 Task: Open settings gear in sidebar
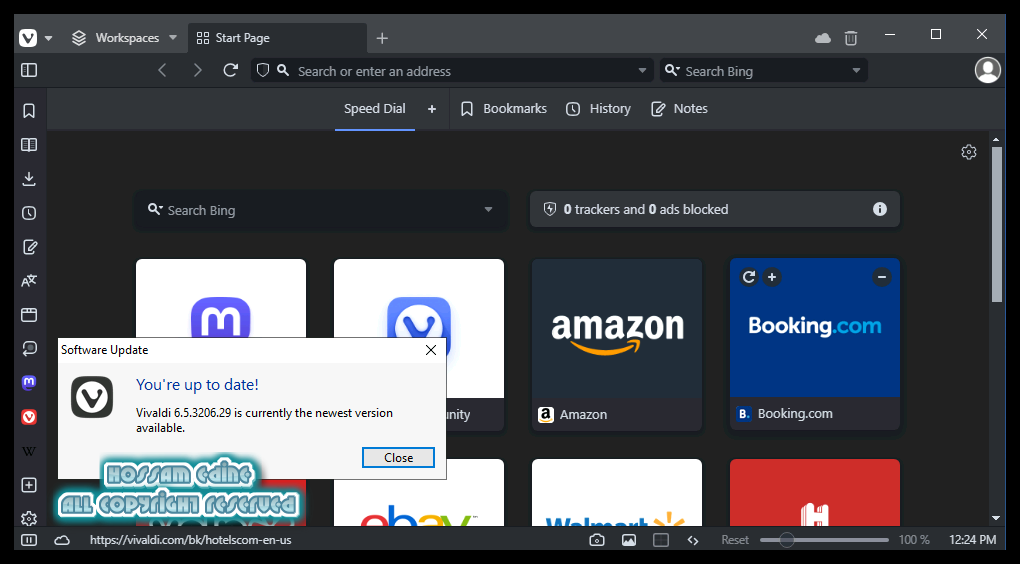click(29, 518)
